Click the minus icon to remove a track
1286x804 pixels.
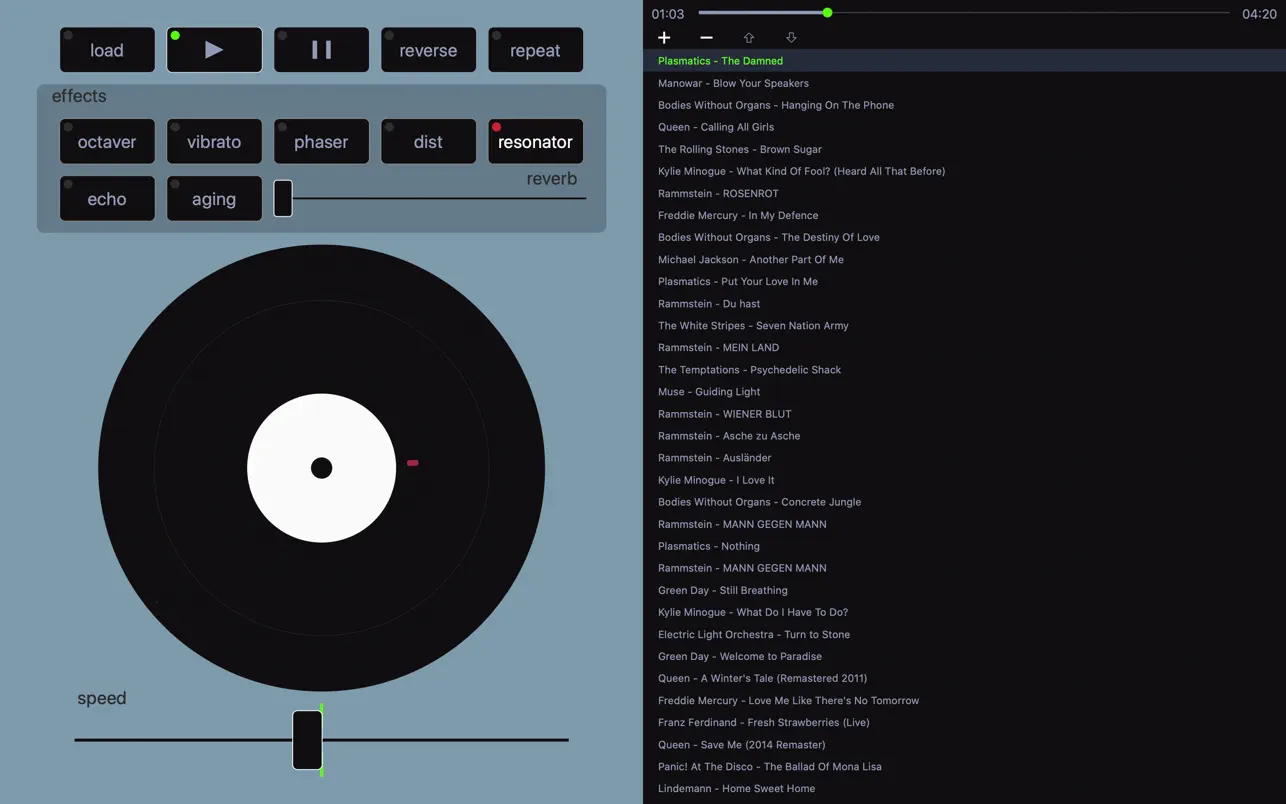[706, 38]
